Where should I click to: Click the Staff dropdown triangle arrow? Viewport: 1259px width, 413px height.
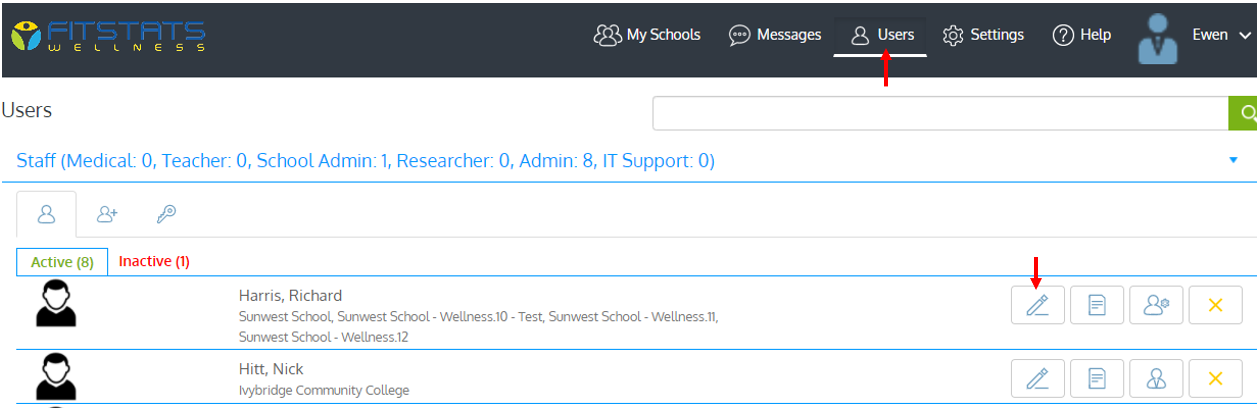click(1233, 160)
